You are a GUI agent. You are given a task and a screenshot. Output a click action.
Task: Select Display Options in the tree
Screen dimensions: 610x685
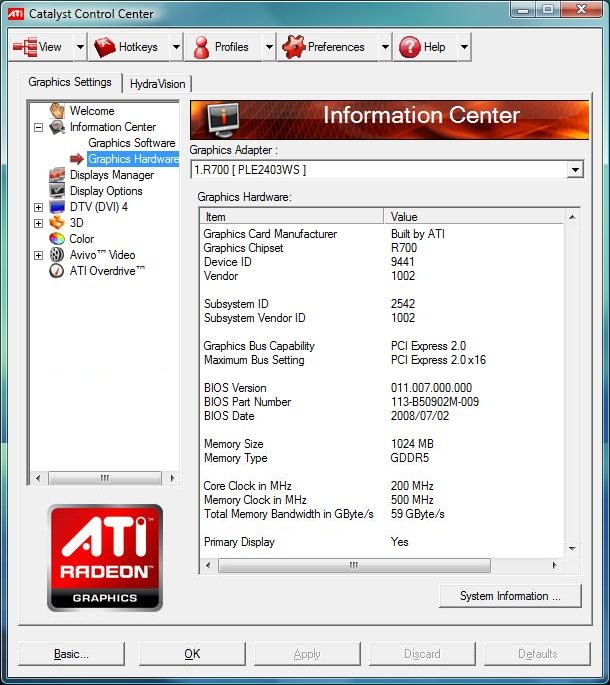(x=106, y=191)
